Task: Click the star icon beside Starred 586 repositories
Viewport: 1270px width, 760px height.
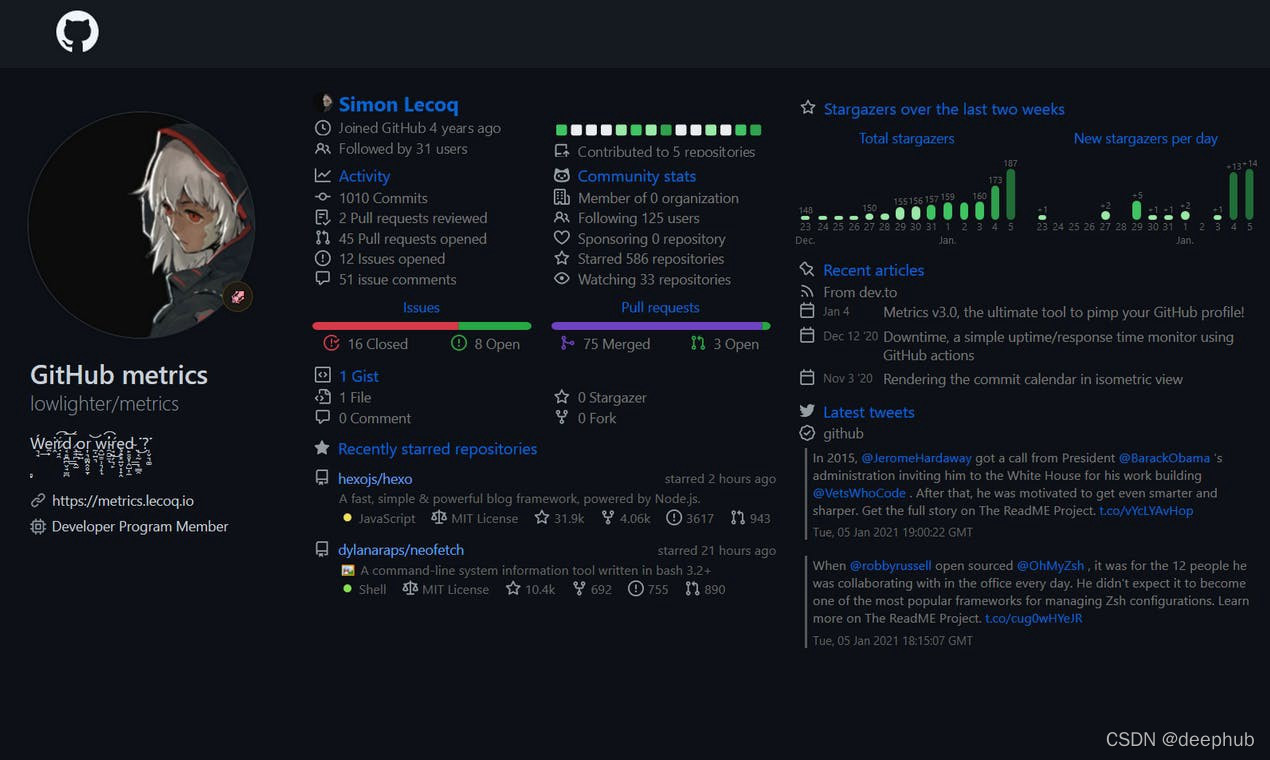Action: (x=561, y=259)
